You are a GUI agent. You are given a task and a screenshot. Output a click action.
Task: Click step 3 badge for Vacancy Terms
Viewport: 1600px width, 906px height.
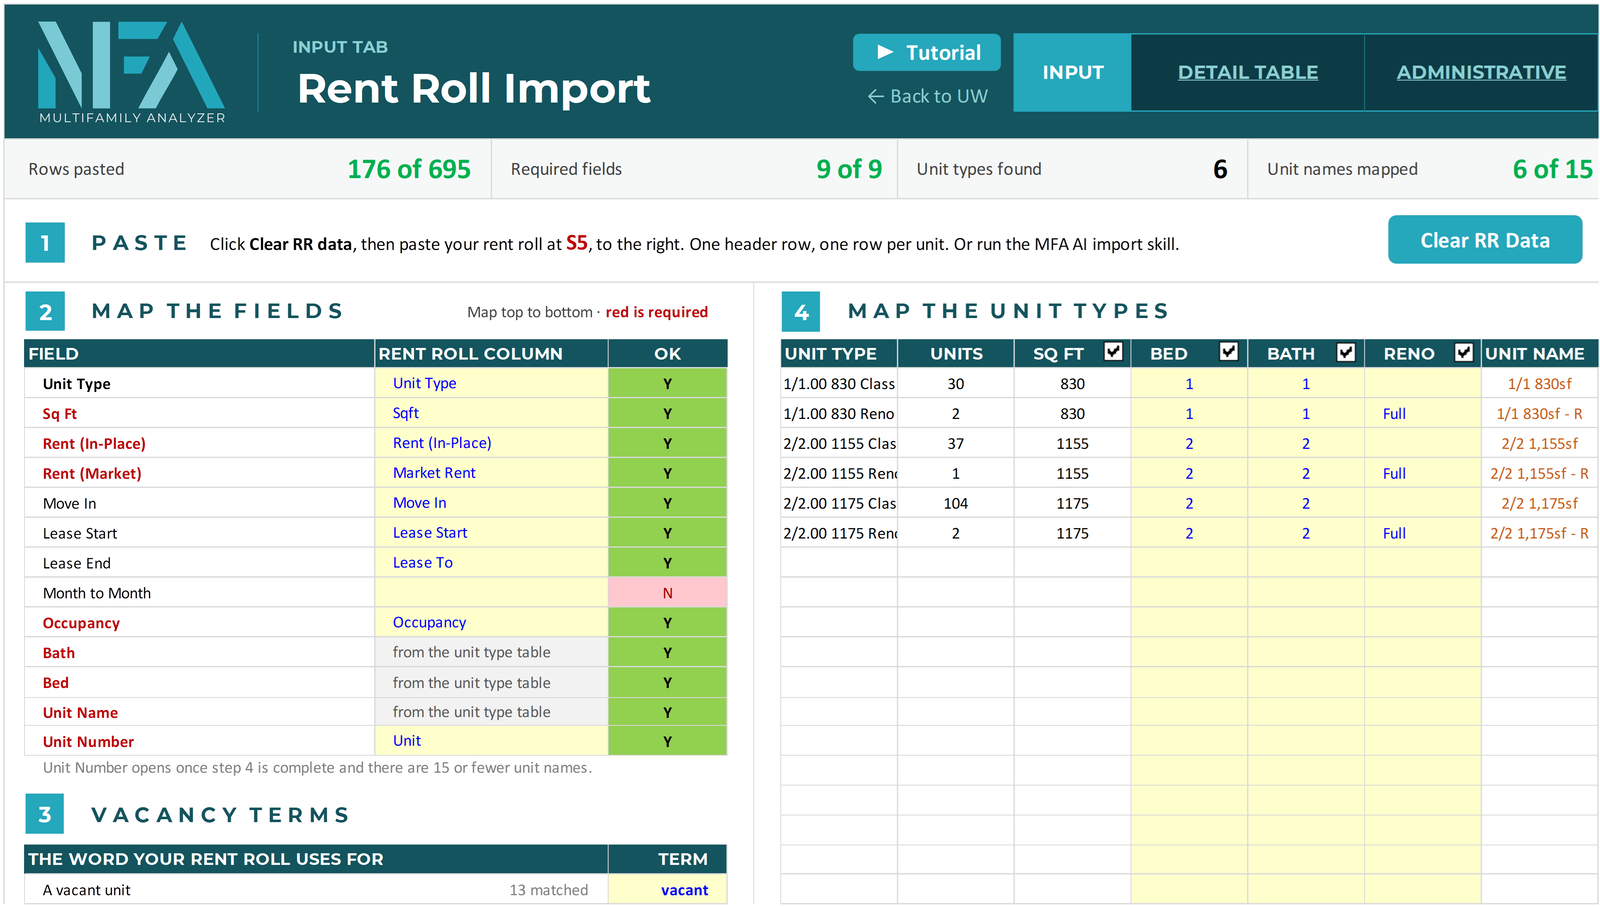tap(45, 814)
